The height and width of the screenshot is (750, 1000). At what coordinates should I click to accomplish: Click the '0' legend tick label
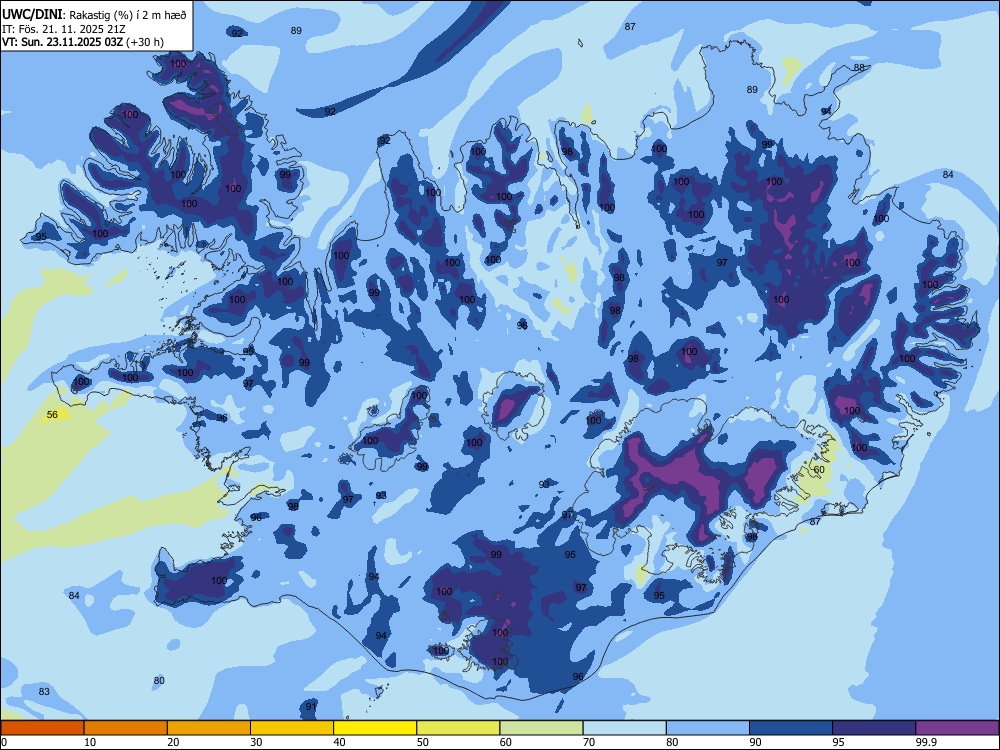4,742
